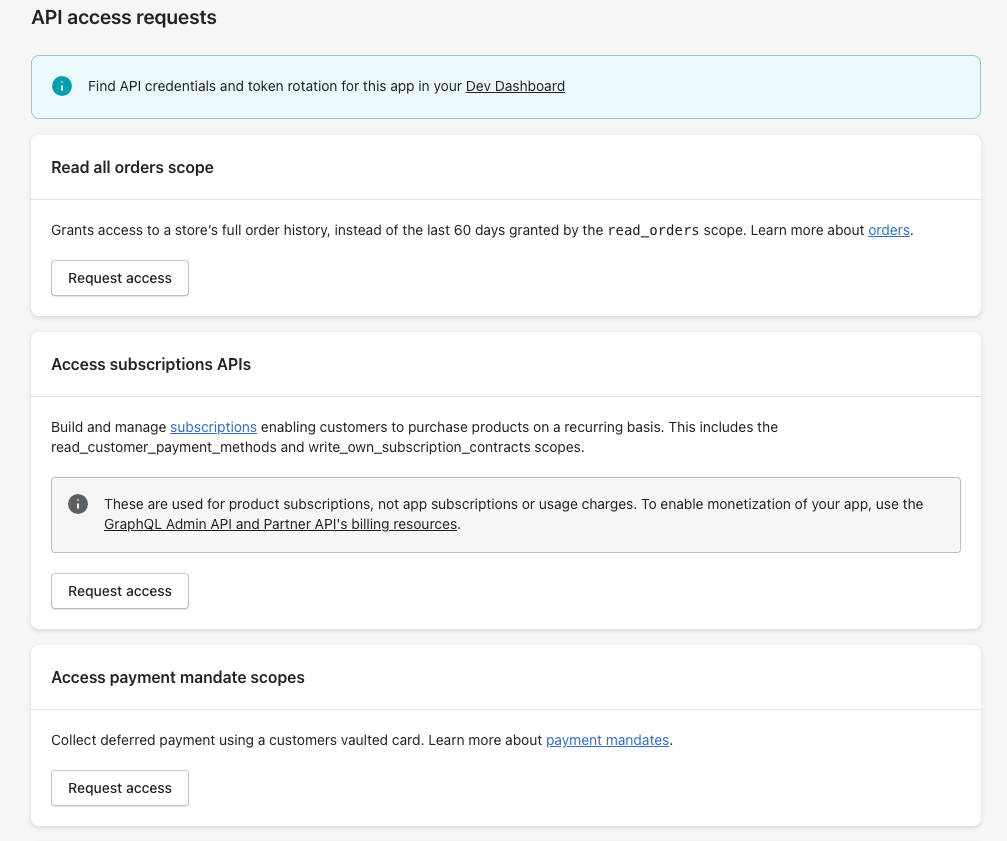
Task: Follow the subscriptions link
Action: coord(213,427)
